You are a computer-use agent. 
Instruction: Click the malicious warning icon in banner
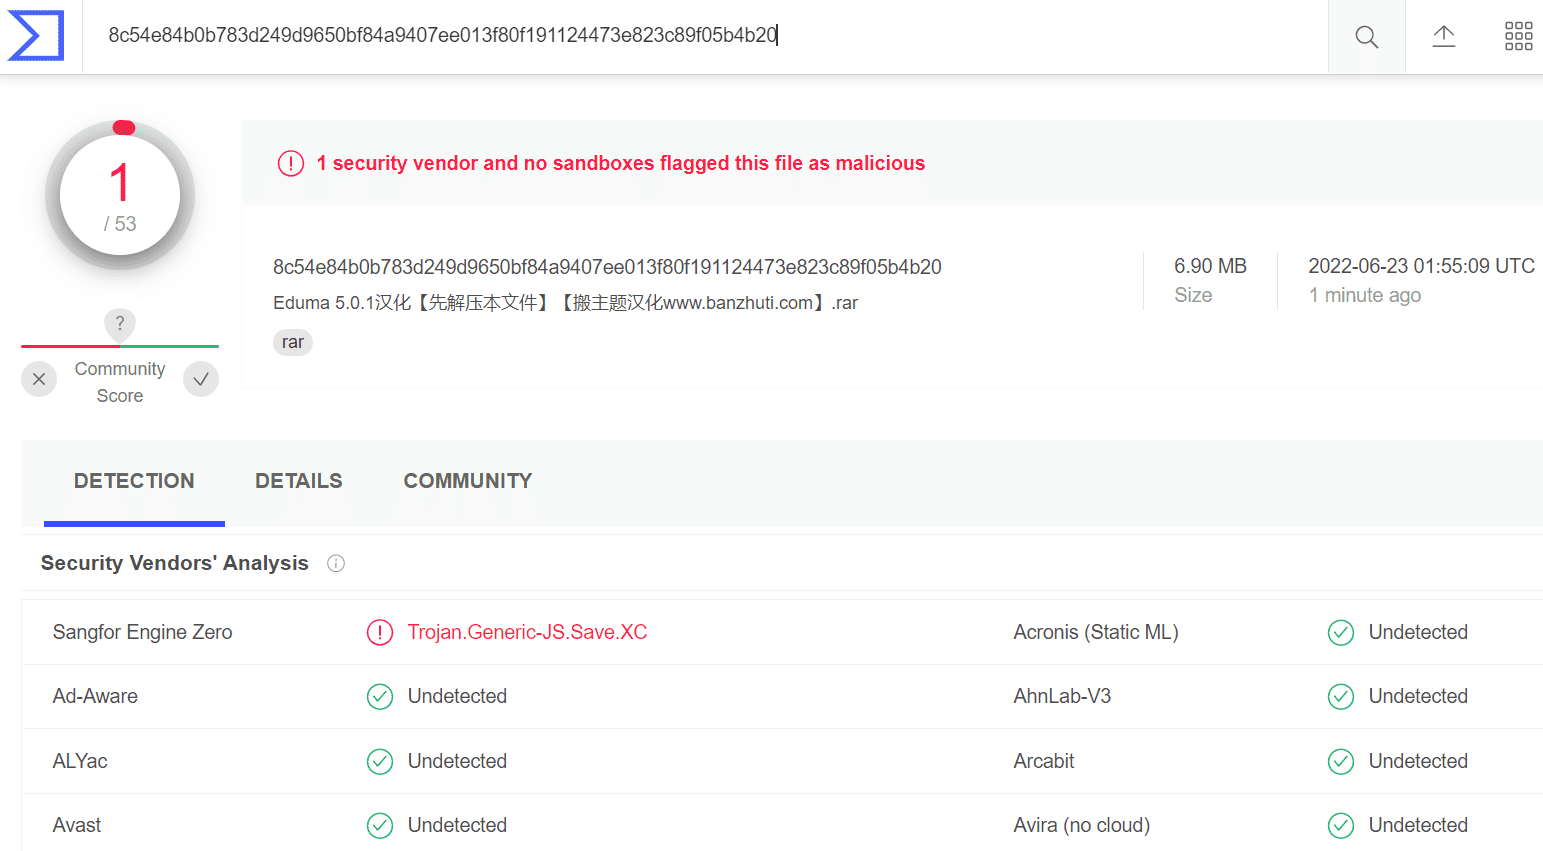coord(291,163)
